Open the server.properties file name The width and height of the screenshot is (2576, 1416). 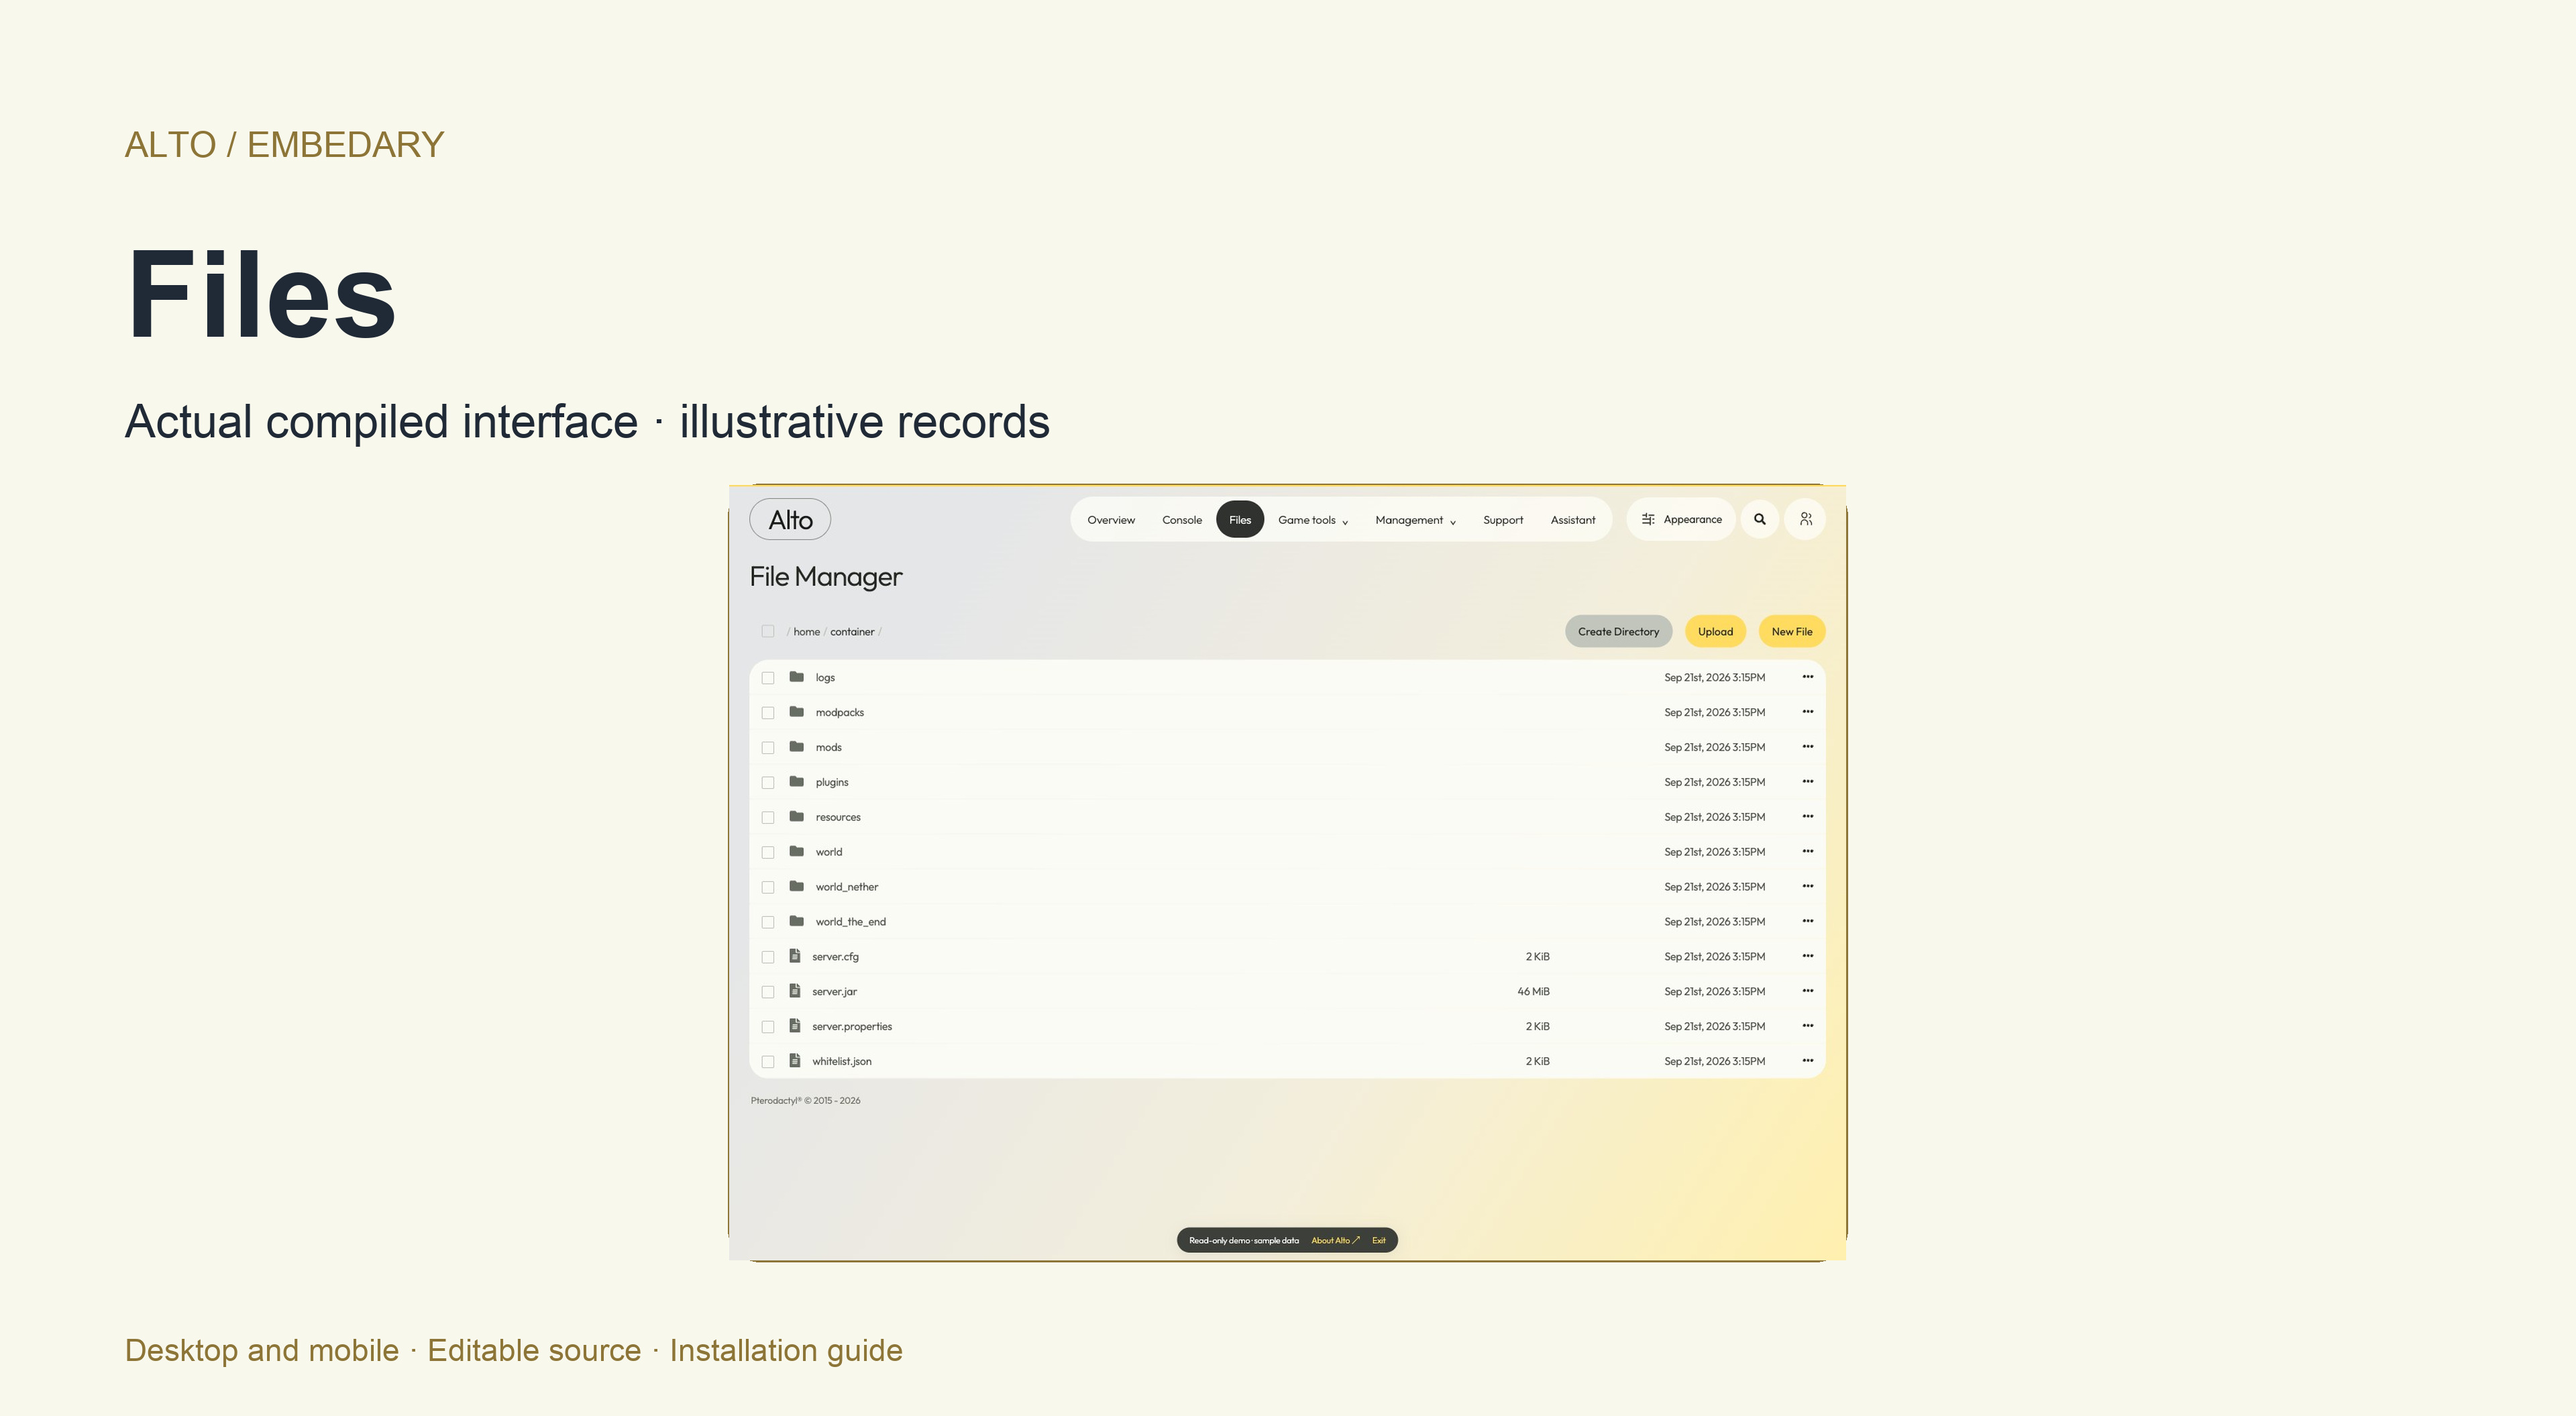click(x=852, y=1026)
